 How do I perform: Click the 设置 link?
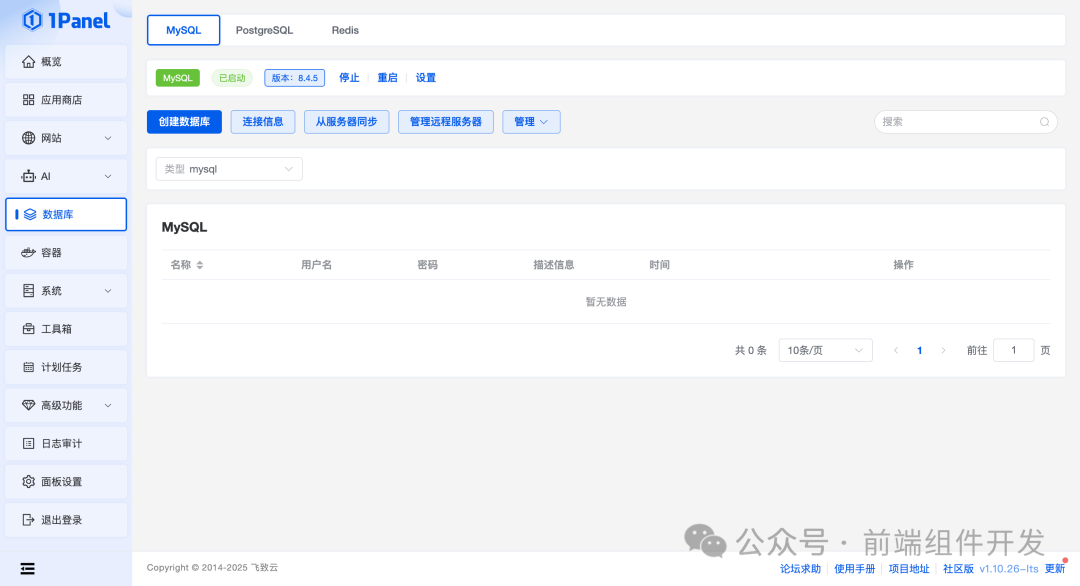point(426,78)
